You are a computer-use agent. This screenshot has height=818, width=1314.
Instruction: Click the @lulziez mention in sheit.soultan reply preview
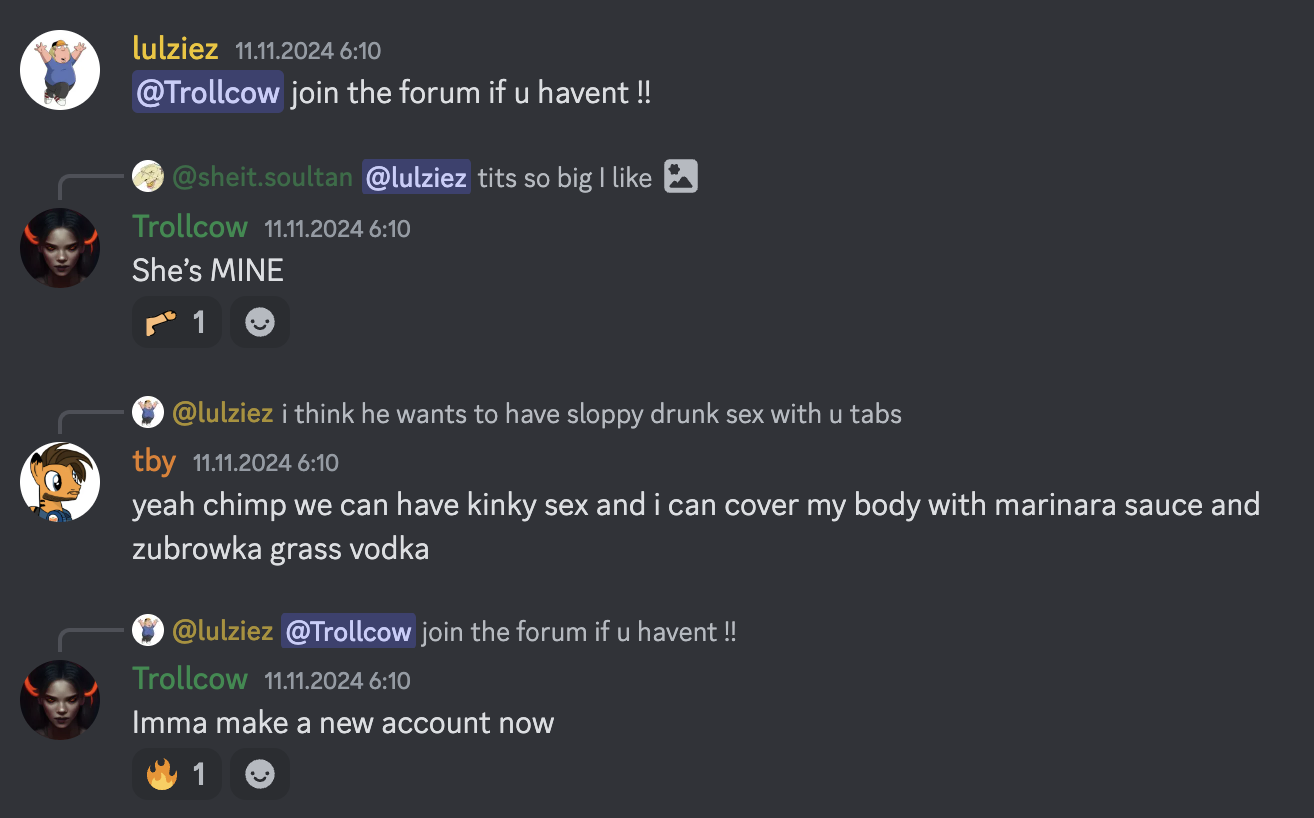click(416, 178)
